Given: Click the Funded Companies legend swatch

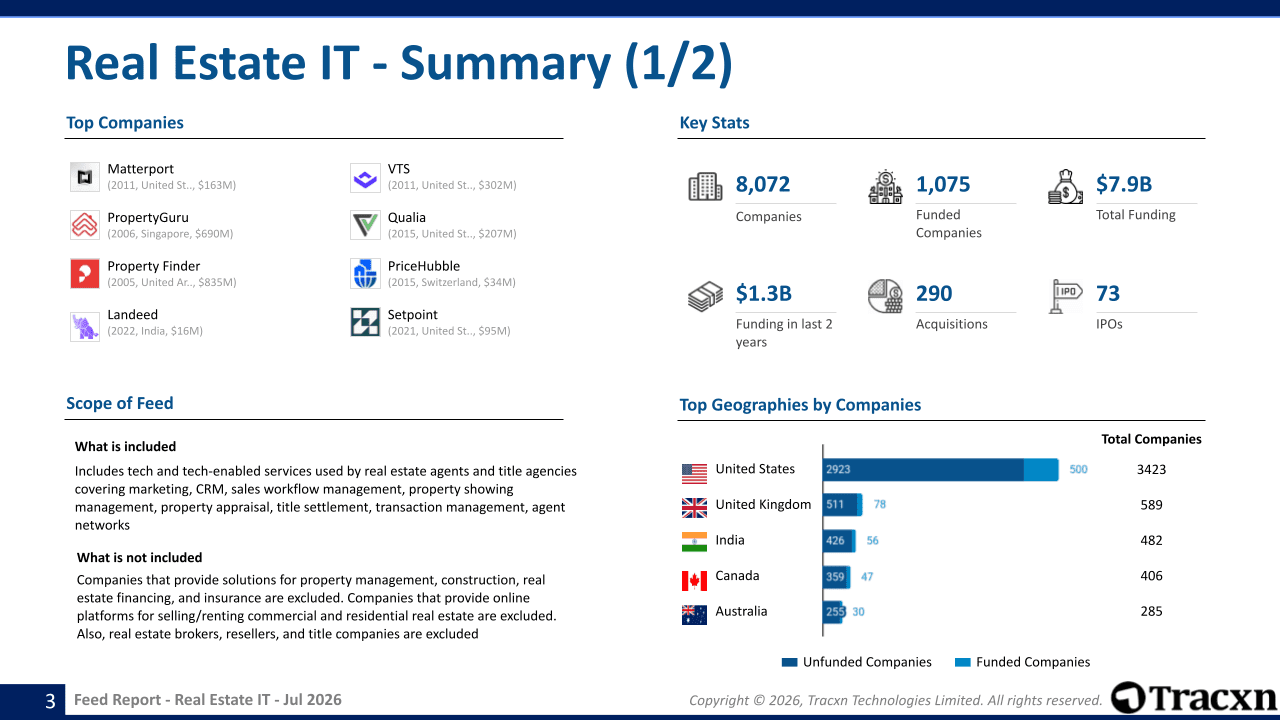Looking at the screenshot, I should point(963,662).
